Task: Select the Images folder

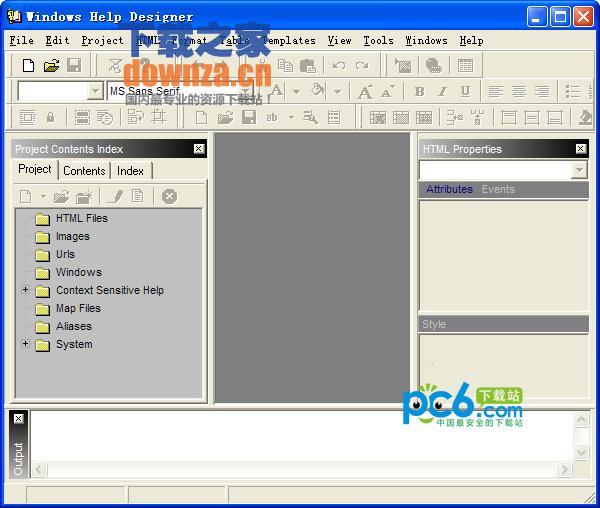Action: click(73, 236)
